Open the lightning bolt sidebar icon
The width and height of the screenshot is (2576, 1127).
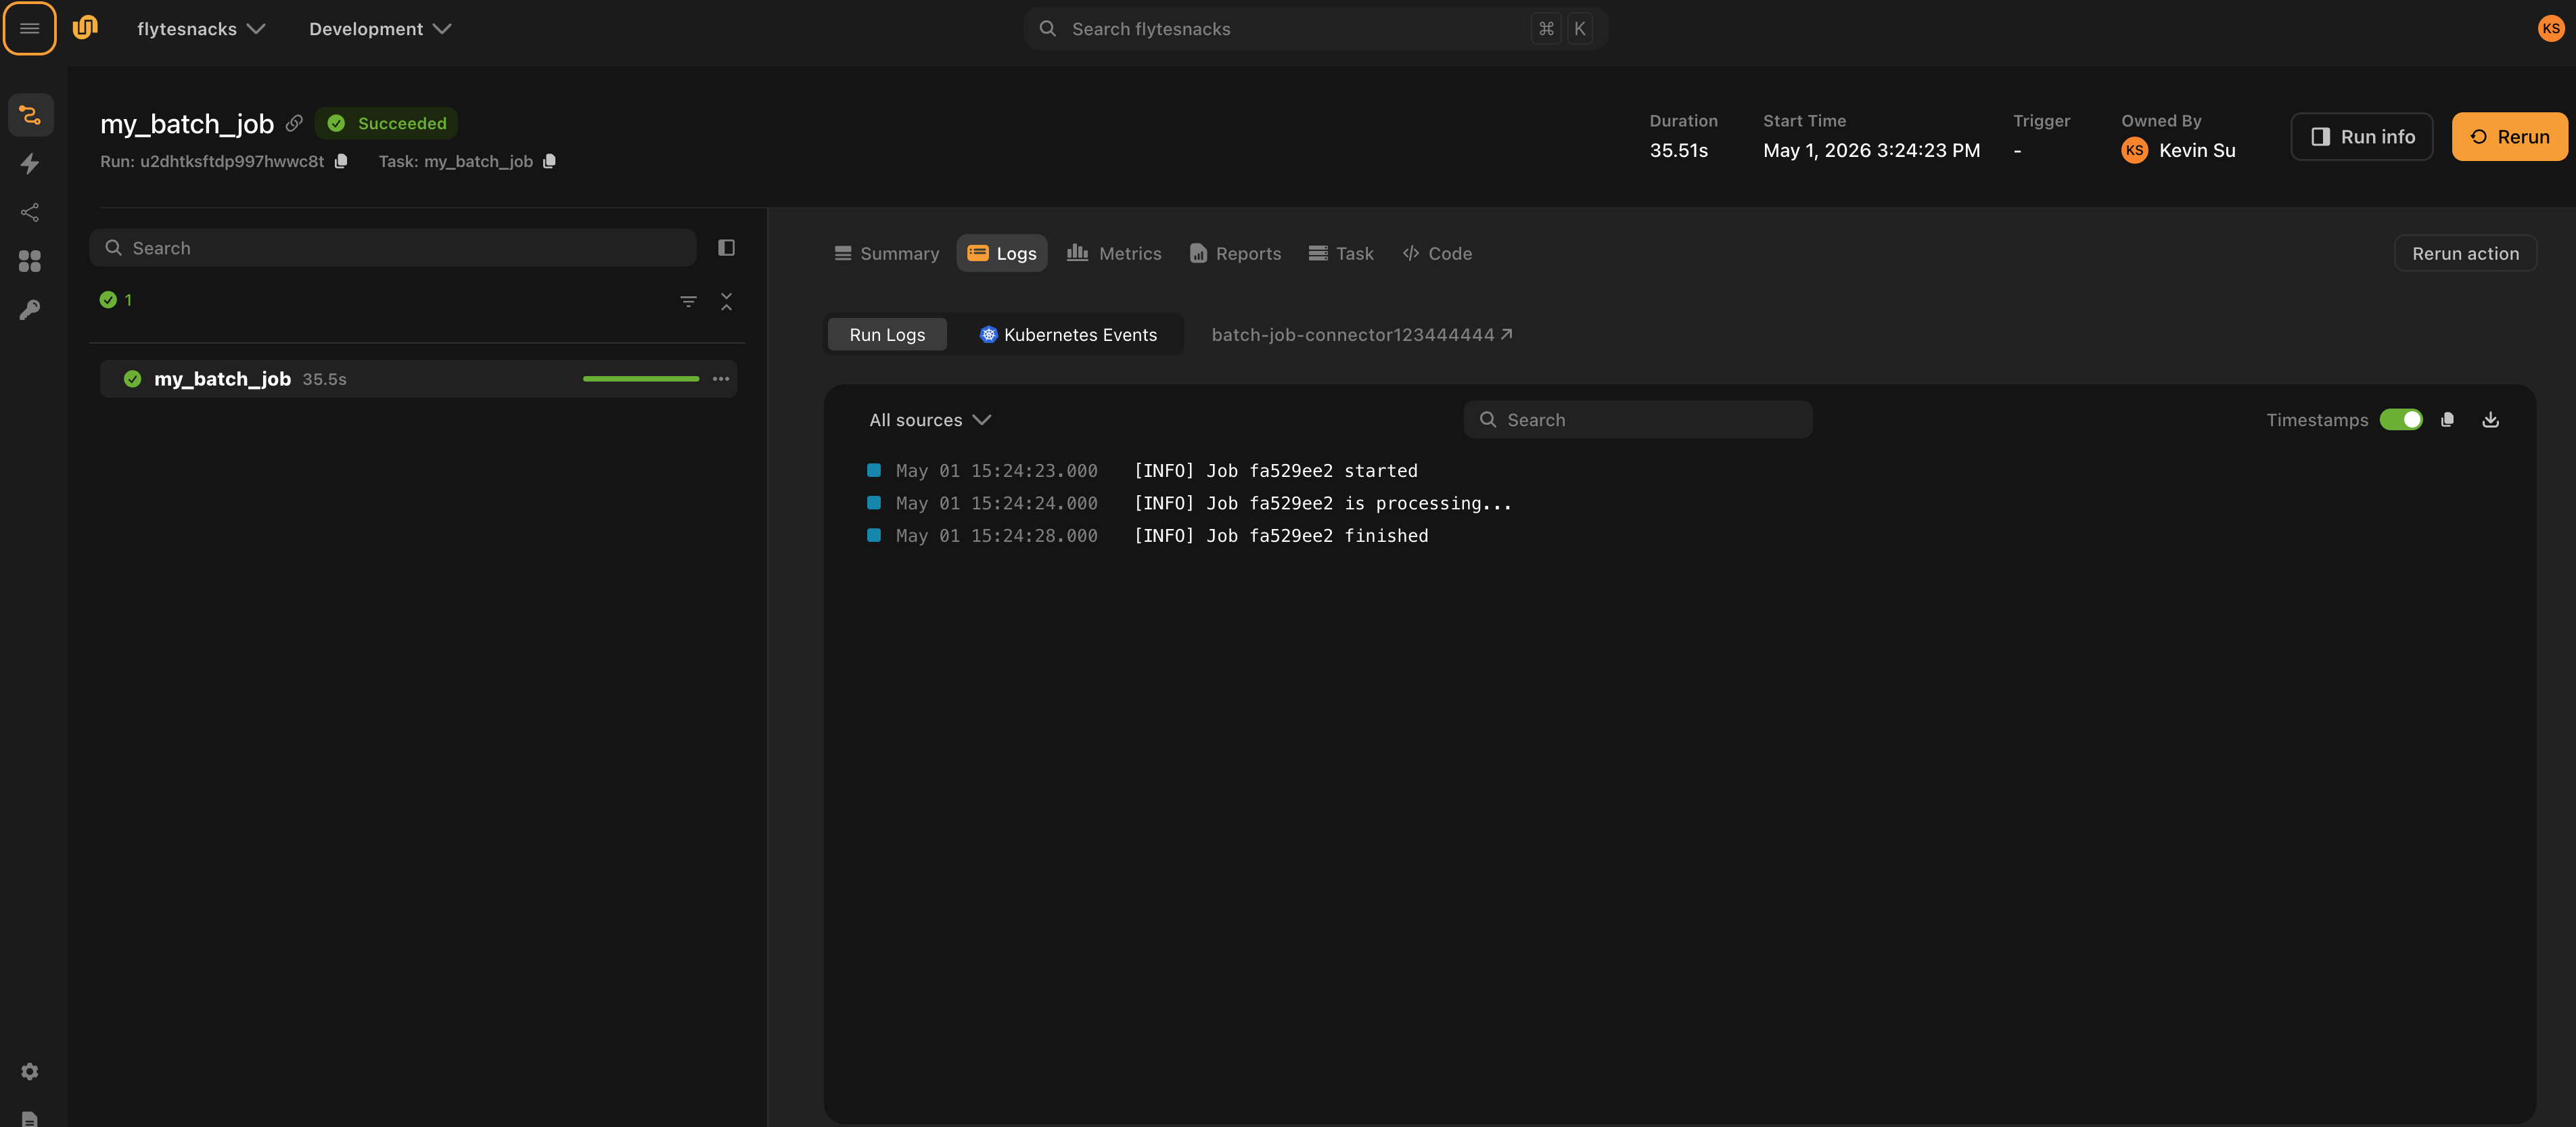(30, 164)
